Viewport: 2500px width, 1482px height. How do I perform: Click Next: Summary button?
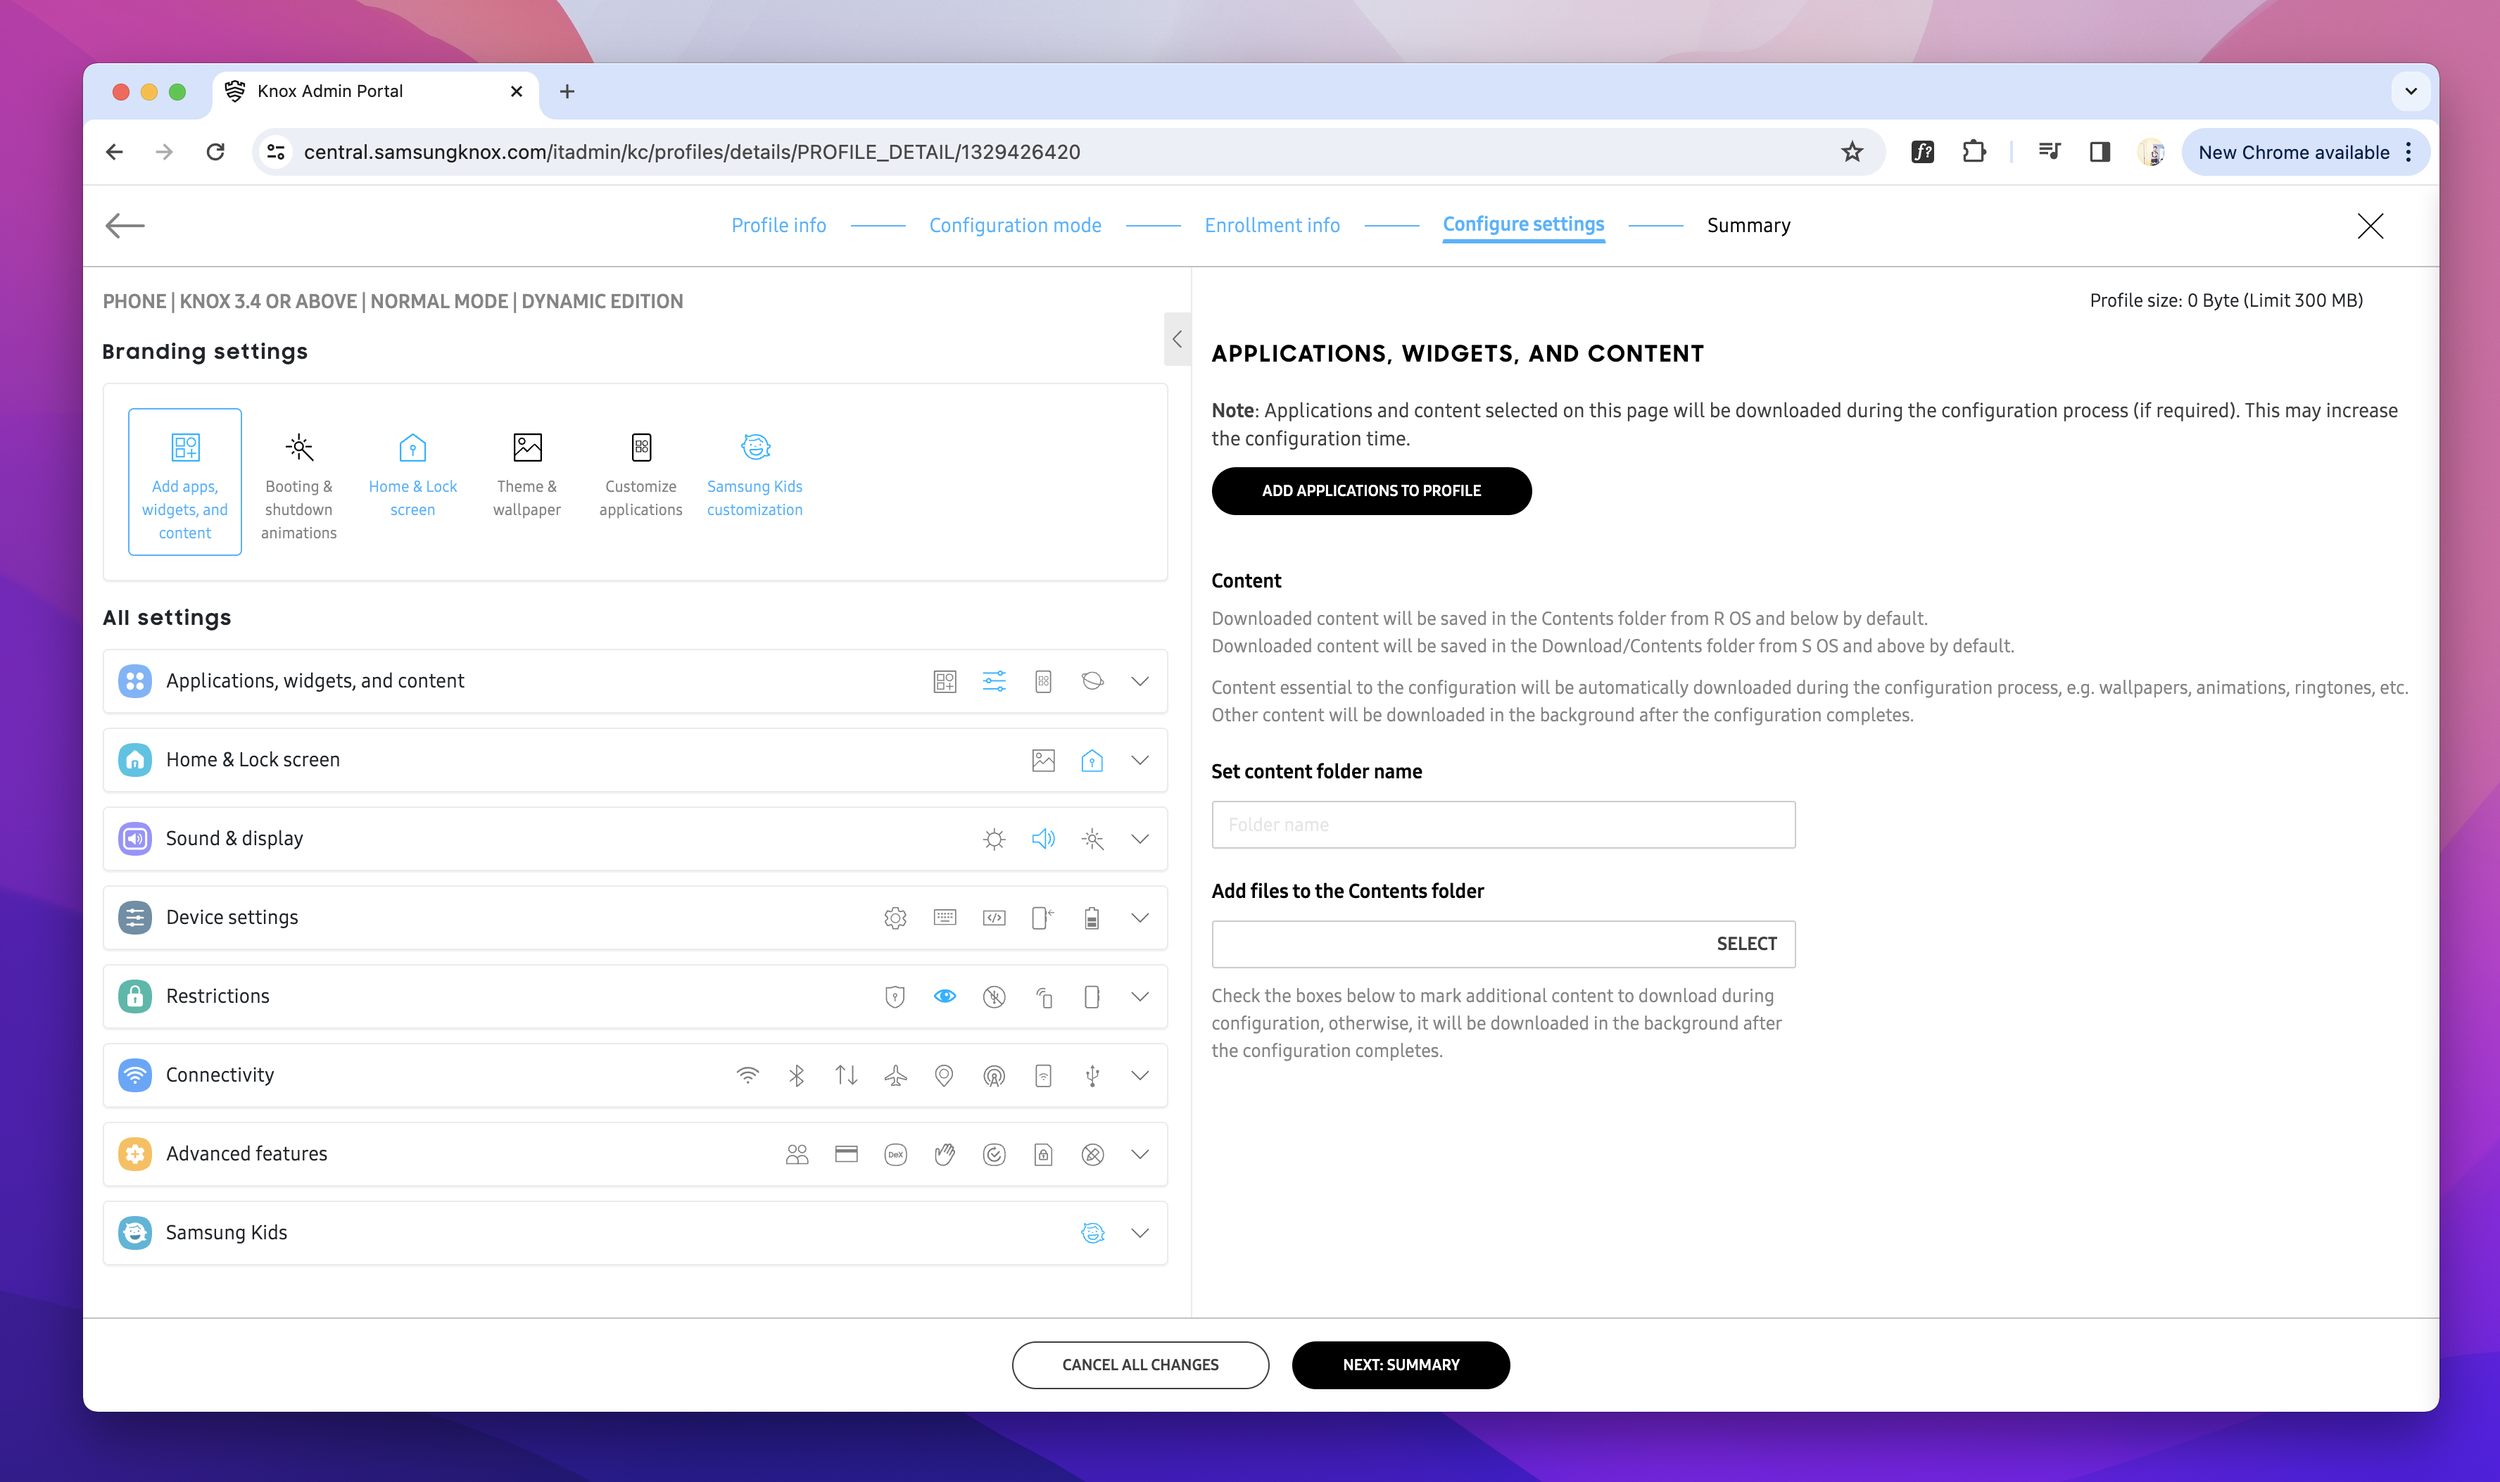[1400, 1364]
